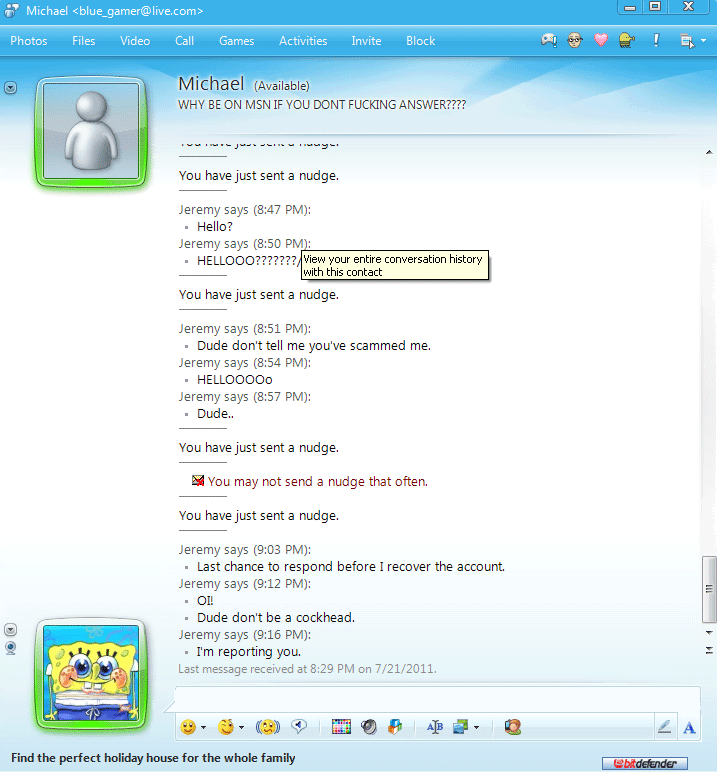717x772 pixels.
Task: Click the exclamation mark icon in toolbar
Action: pyautogui.click(x=656, y=40)
